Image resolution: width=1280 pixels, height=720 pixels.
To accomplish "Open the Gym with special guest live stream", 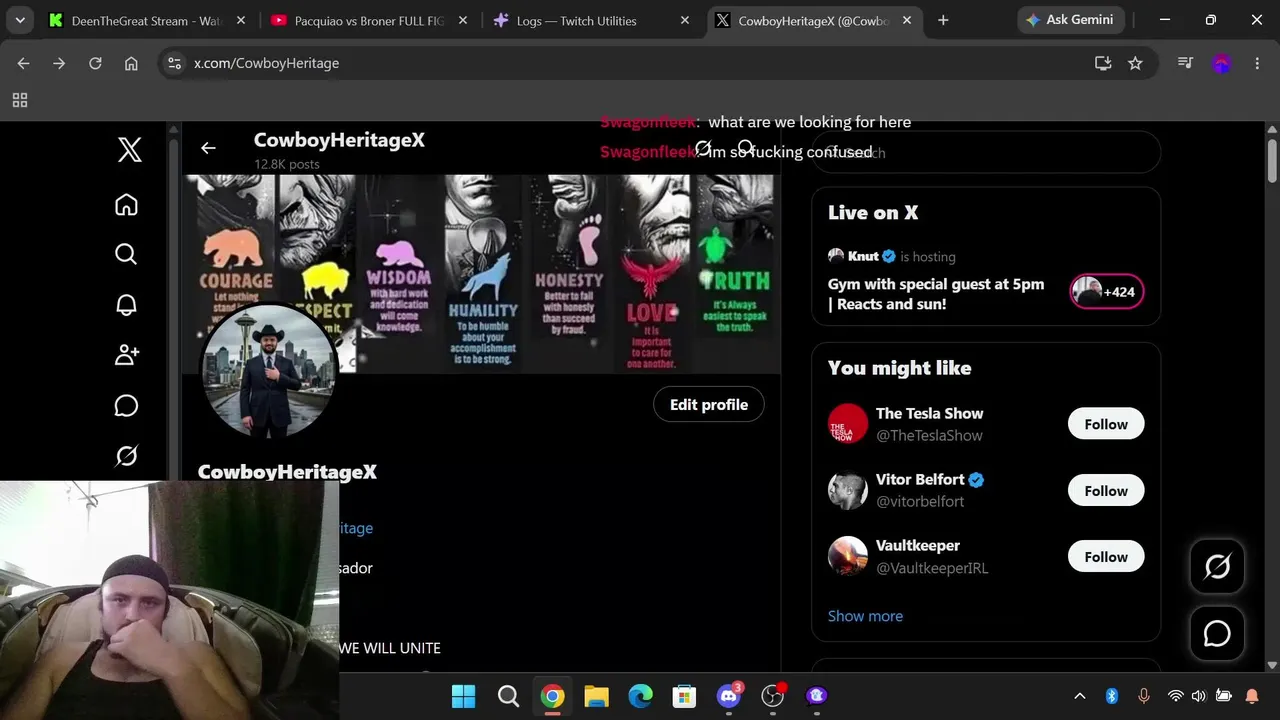I will click(936, 294).
